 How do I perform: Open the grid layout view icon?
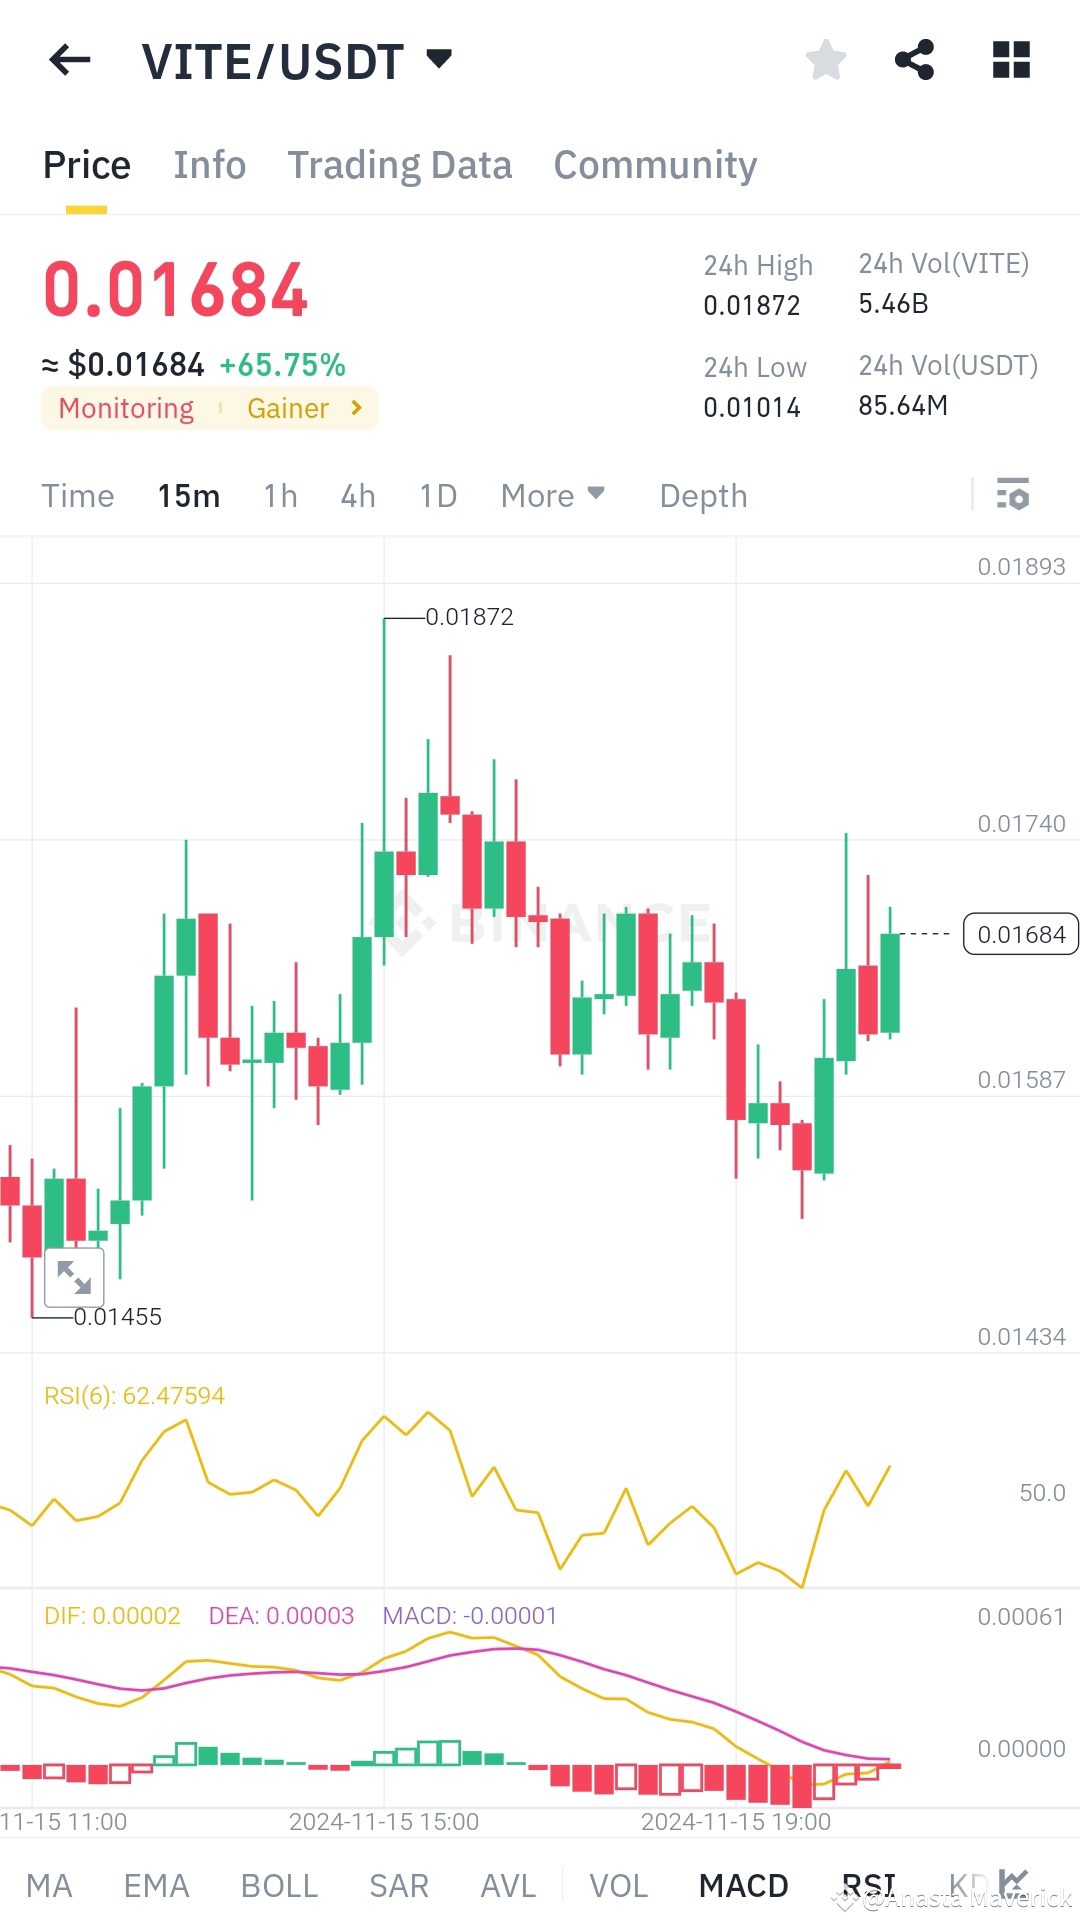coord(1011,60)
